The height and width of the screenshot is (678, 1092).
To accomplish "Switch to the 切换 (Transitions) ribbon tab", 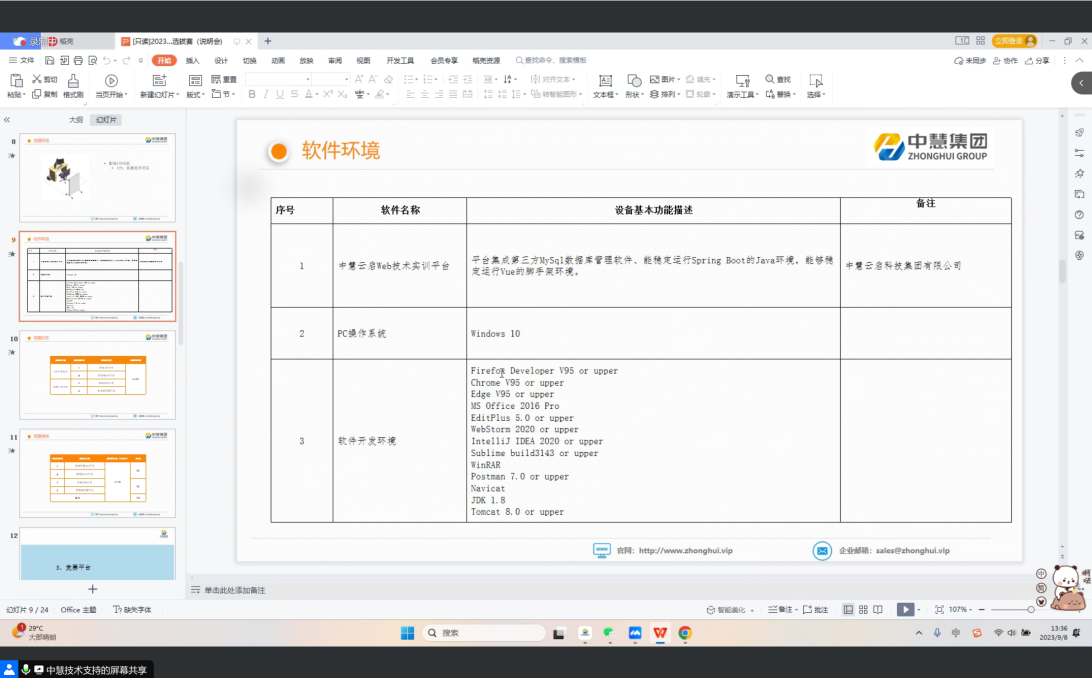I will click(x=249, y=61).
